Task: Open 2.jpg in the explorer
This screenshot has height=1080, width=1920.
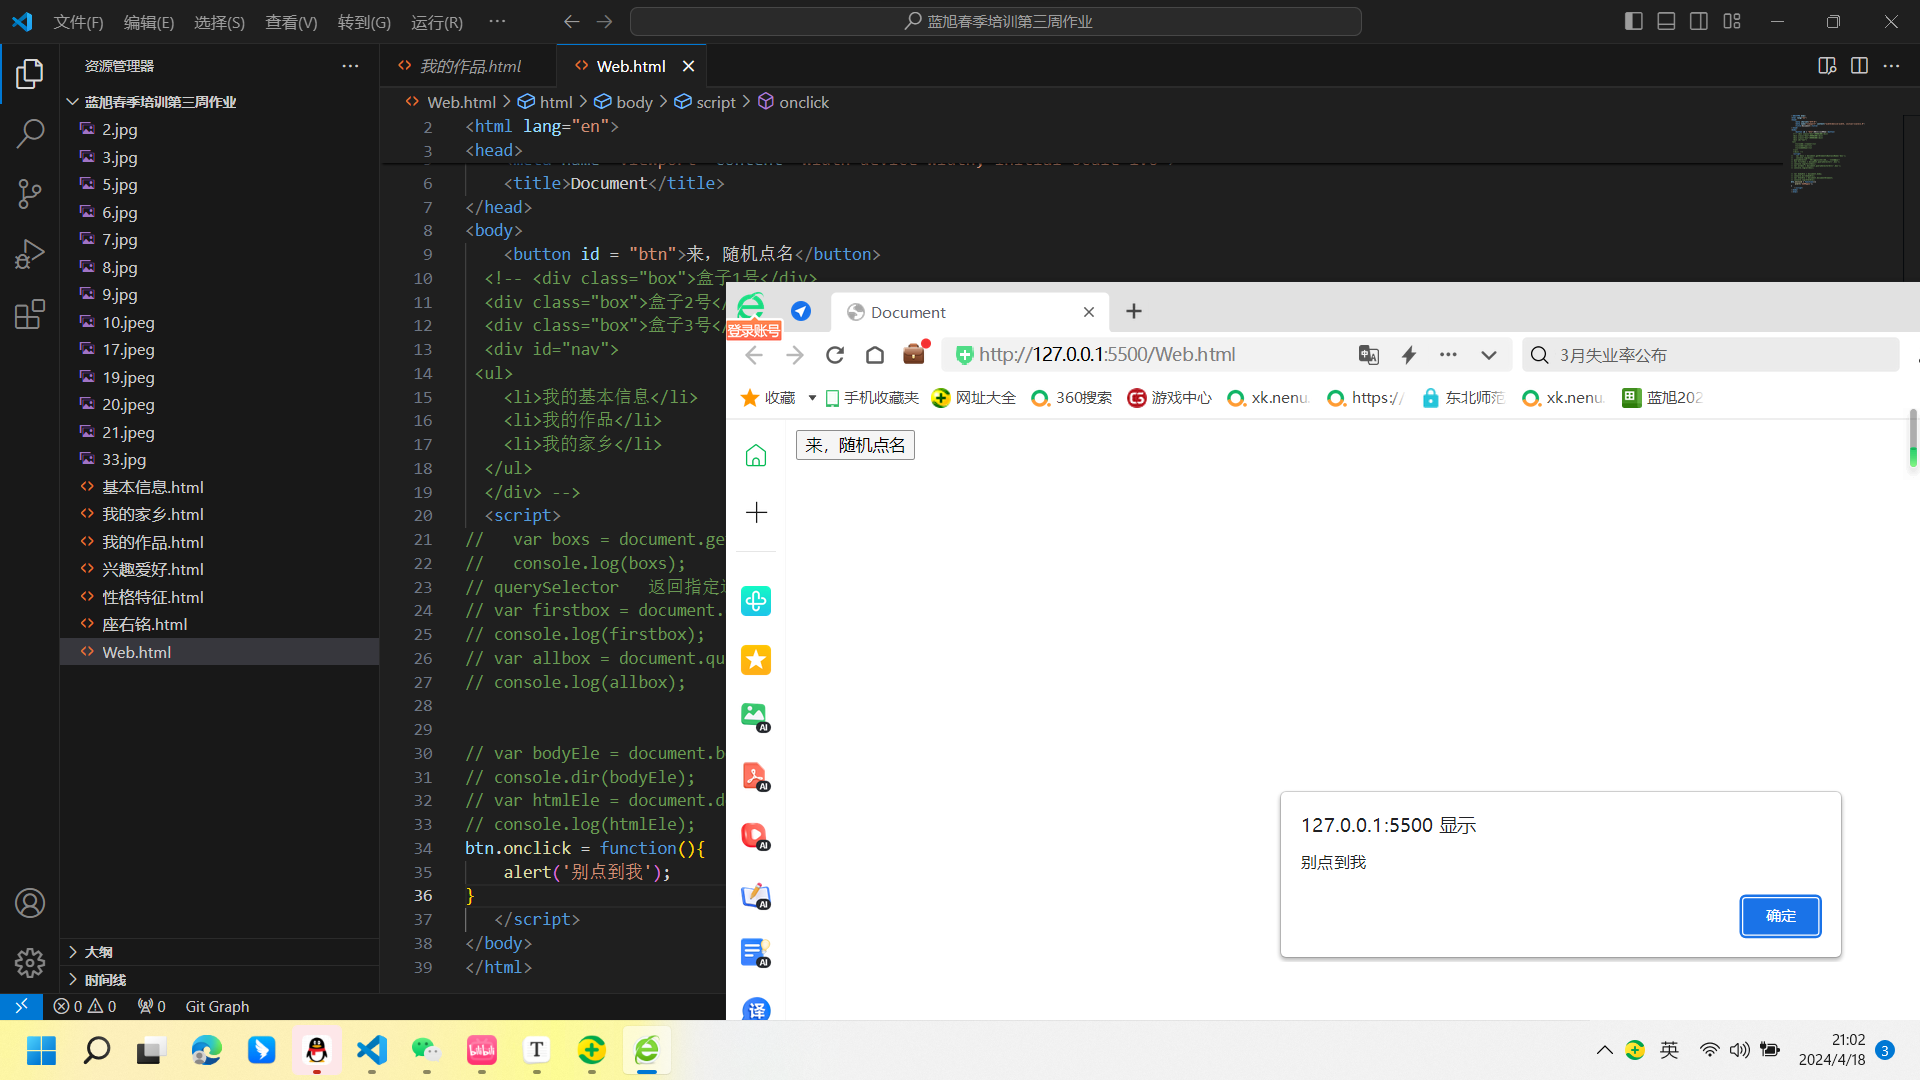Action: (219, 130)
